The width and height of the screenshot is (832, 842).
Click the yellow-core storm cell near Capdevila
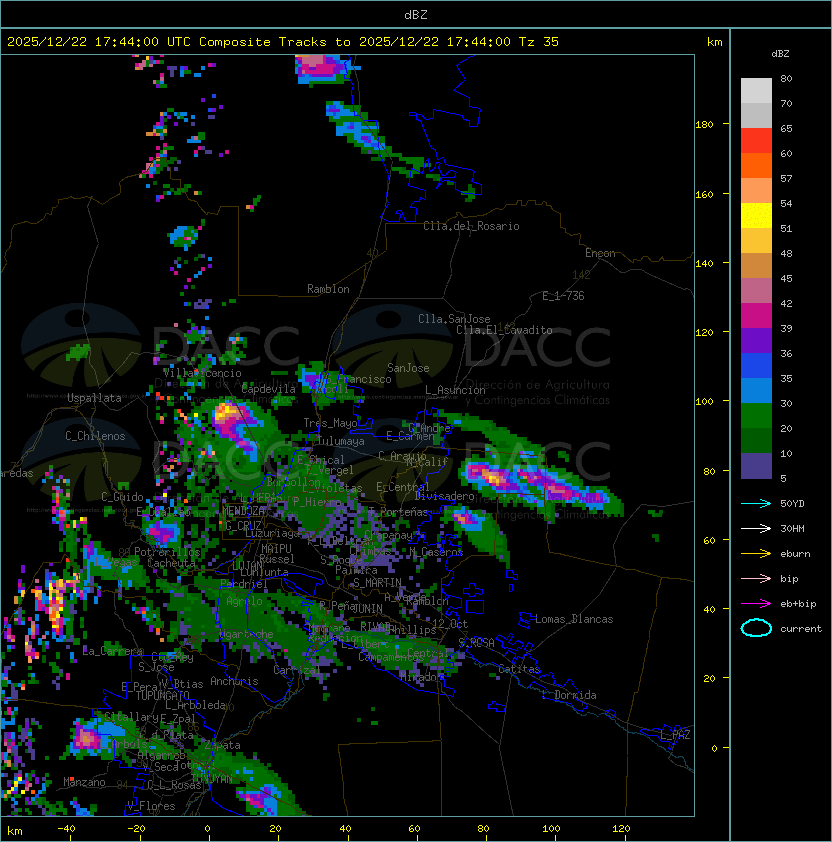(227, 413)
